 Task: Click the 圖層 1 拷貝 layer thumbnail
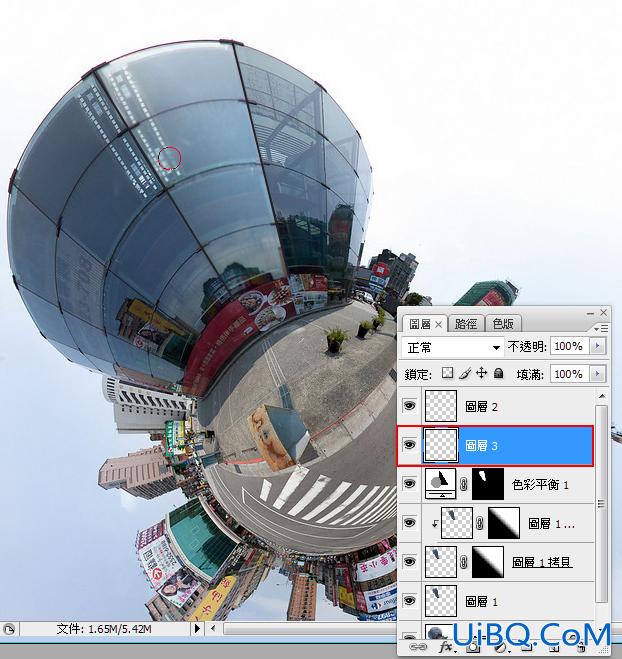pos(440,562)
